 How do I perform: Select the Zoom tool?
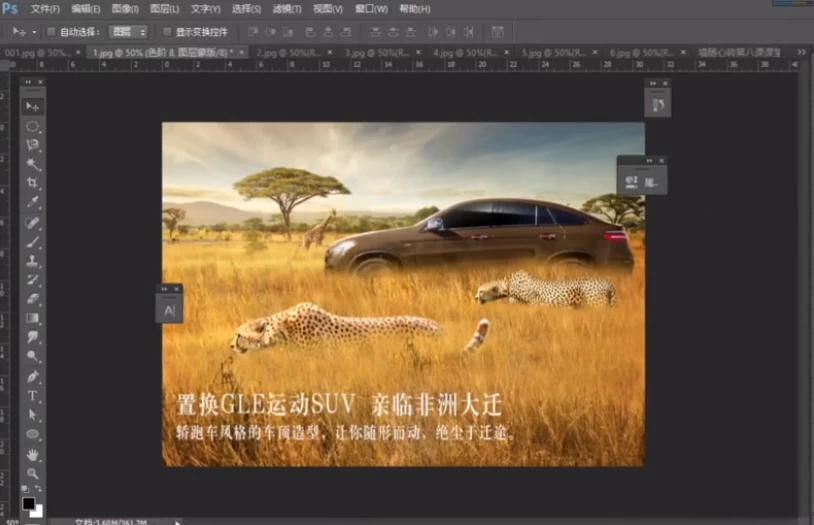pos(33,472)
